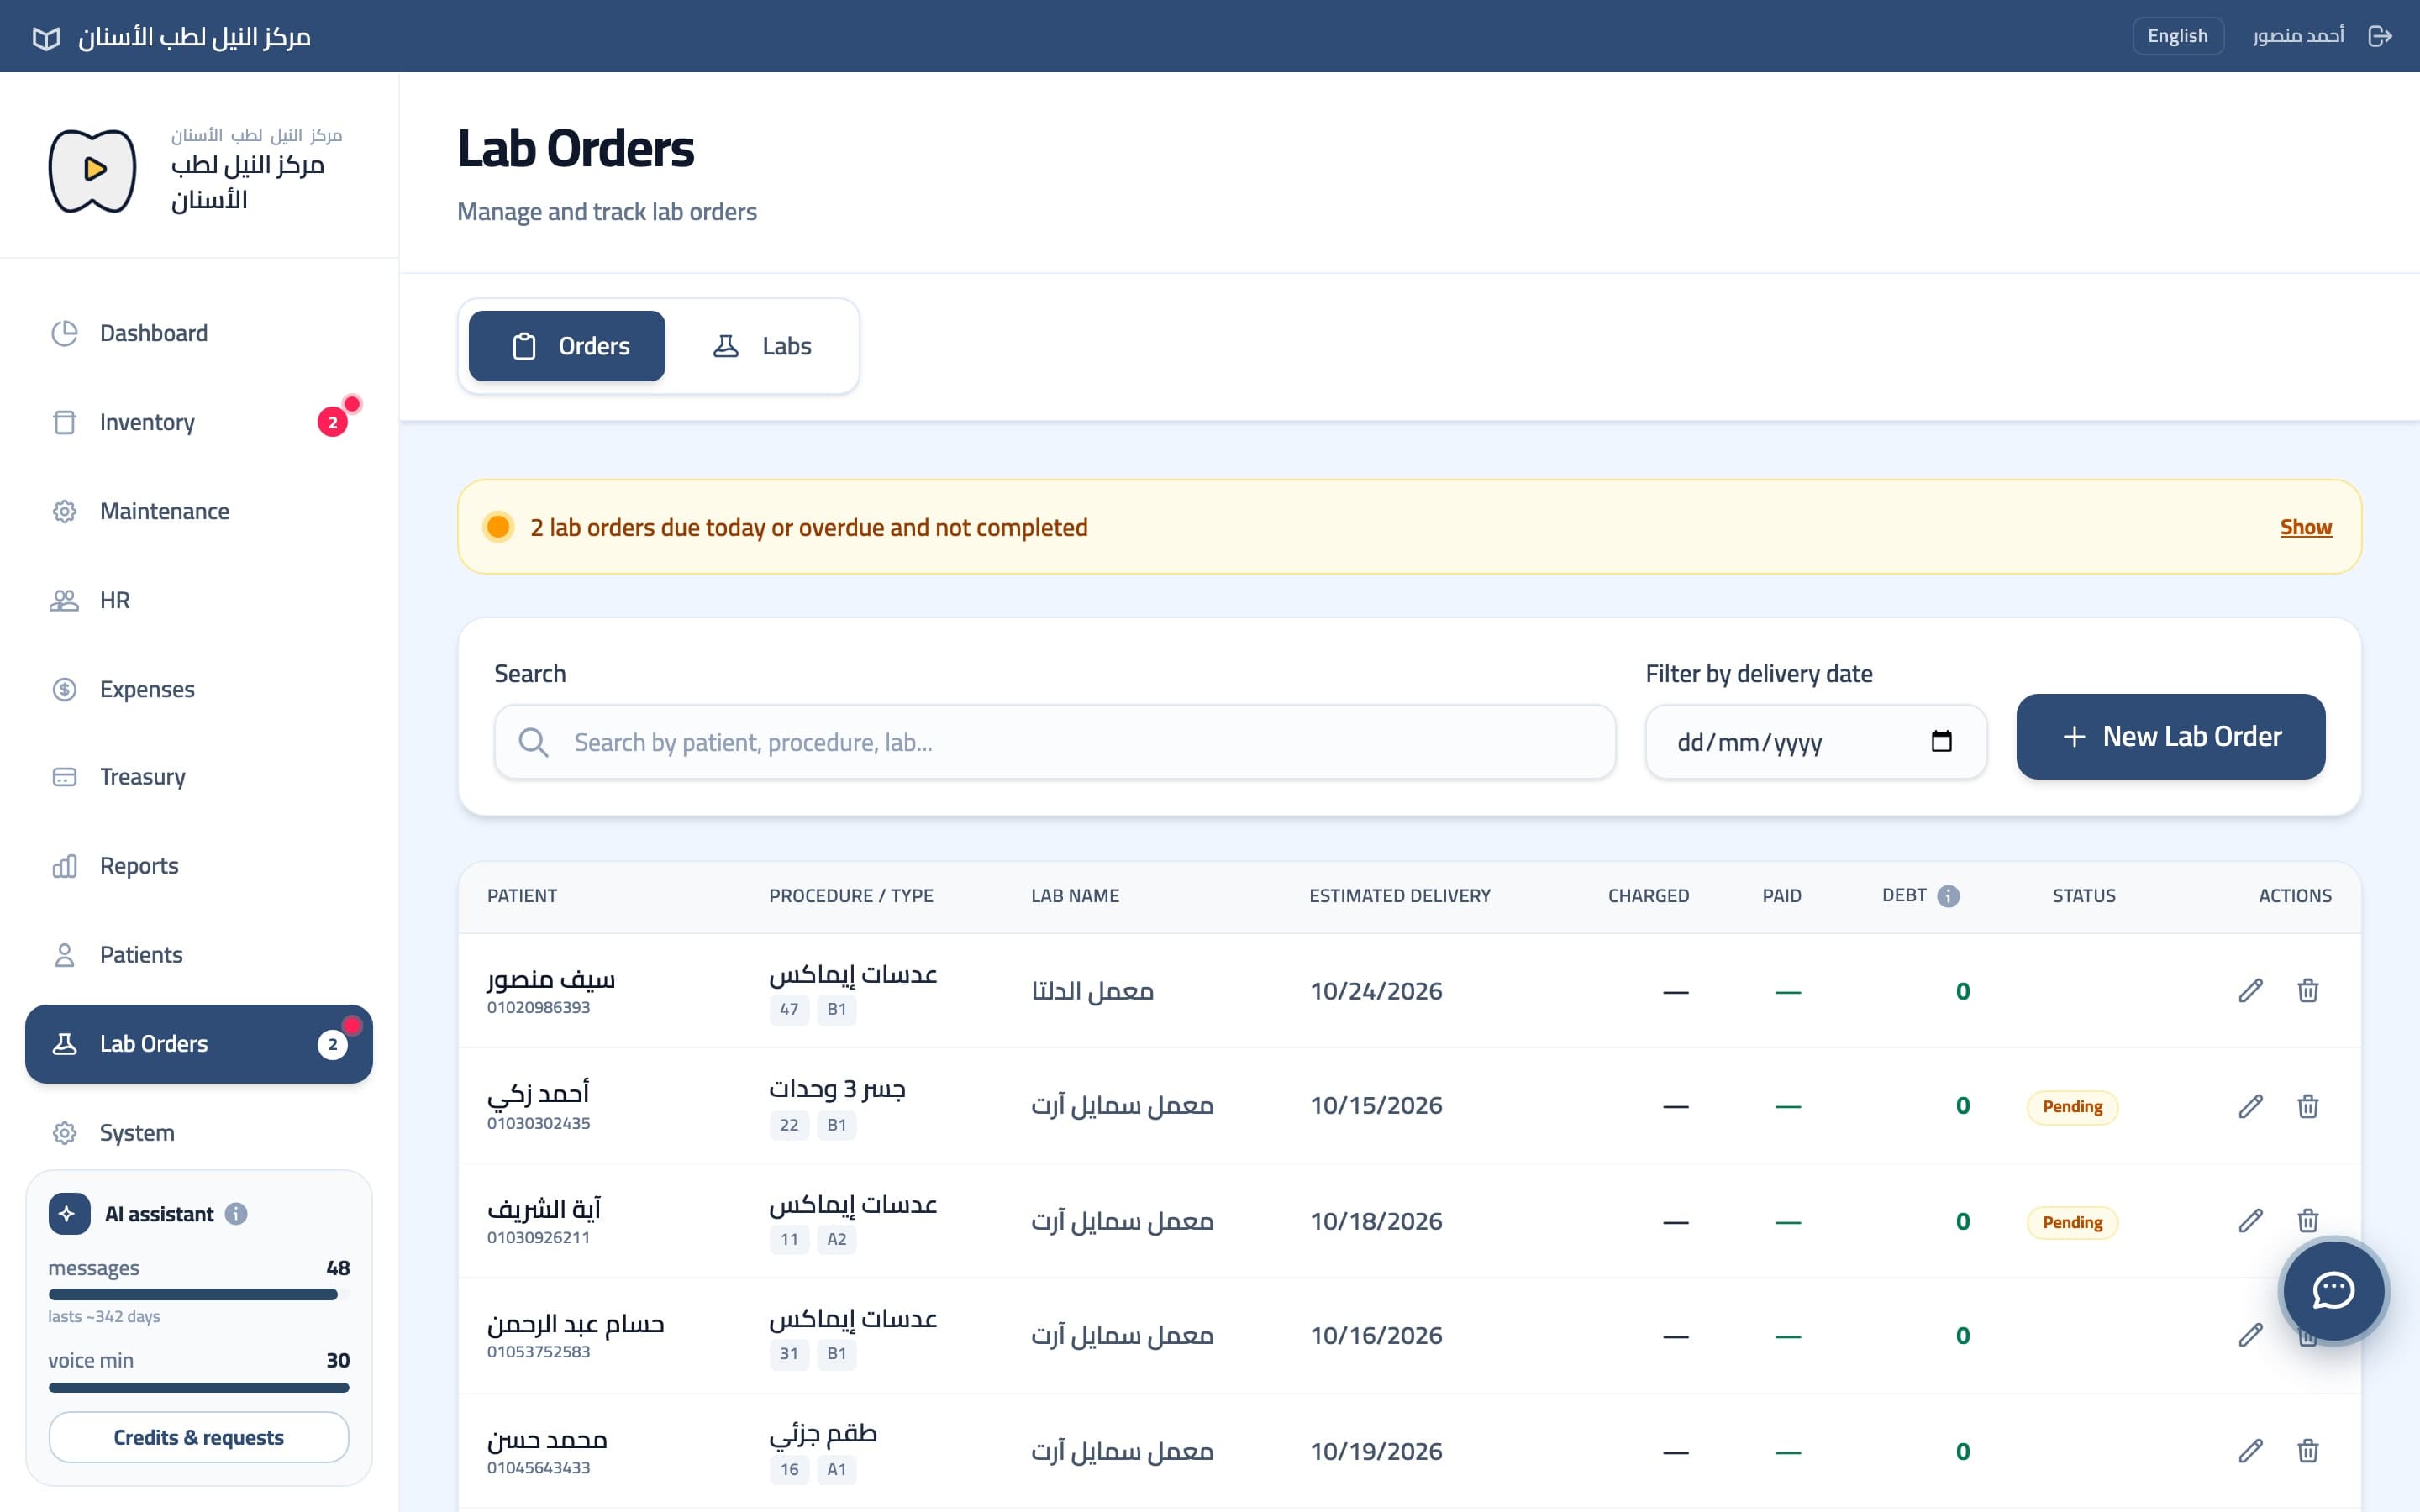2420x1512 pixels.
Task: Click the AI assistant info icon
Action: tap(236, 1214)
